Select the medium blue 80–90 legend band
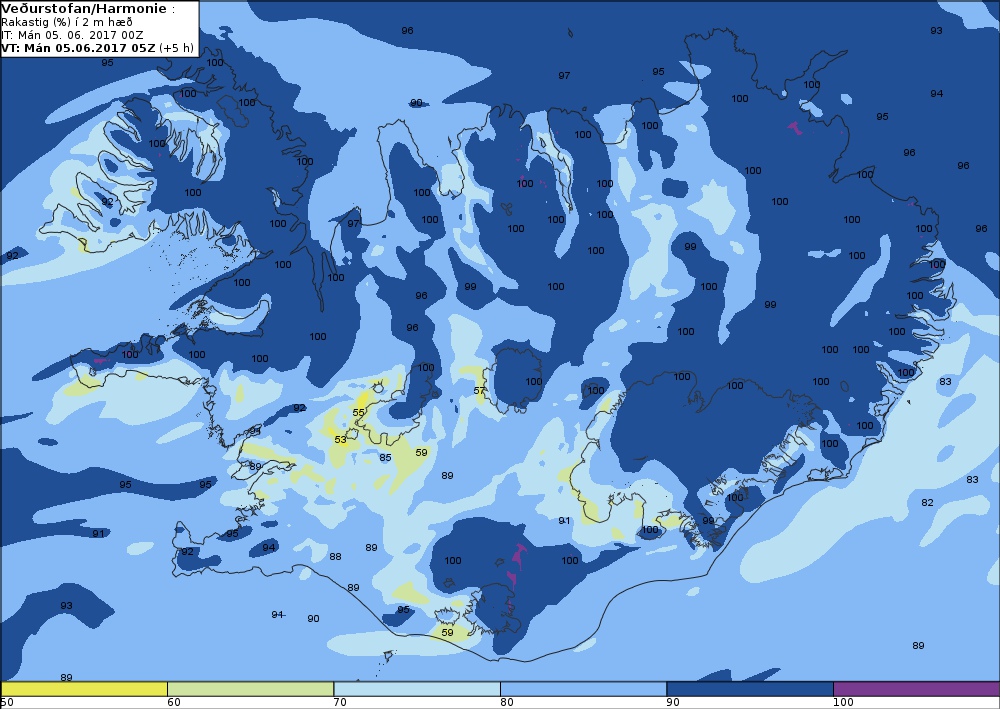Screen dimensions: 1000x709 tap(584, 689)
